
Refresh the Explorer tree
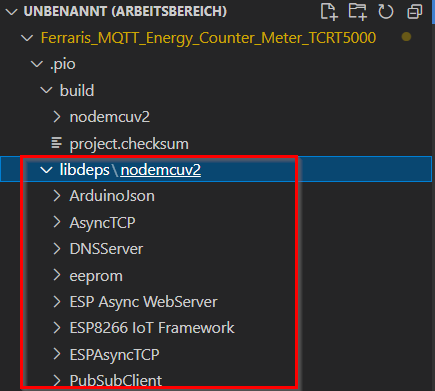pos(386,12)
